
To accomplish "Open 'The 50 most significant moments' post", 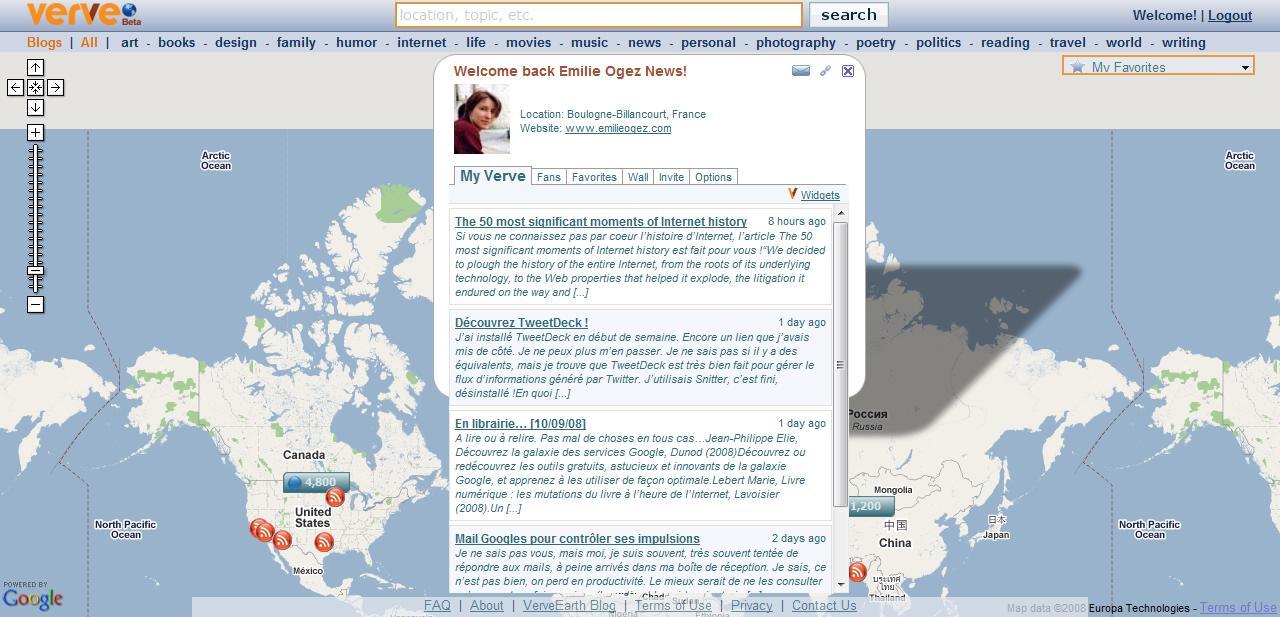I will point(601,222).
